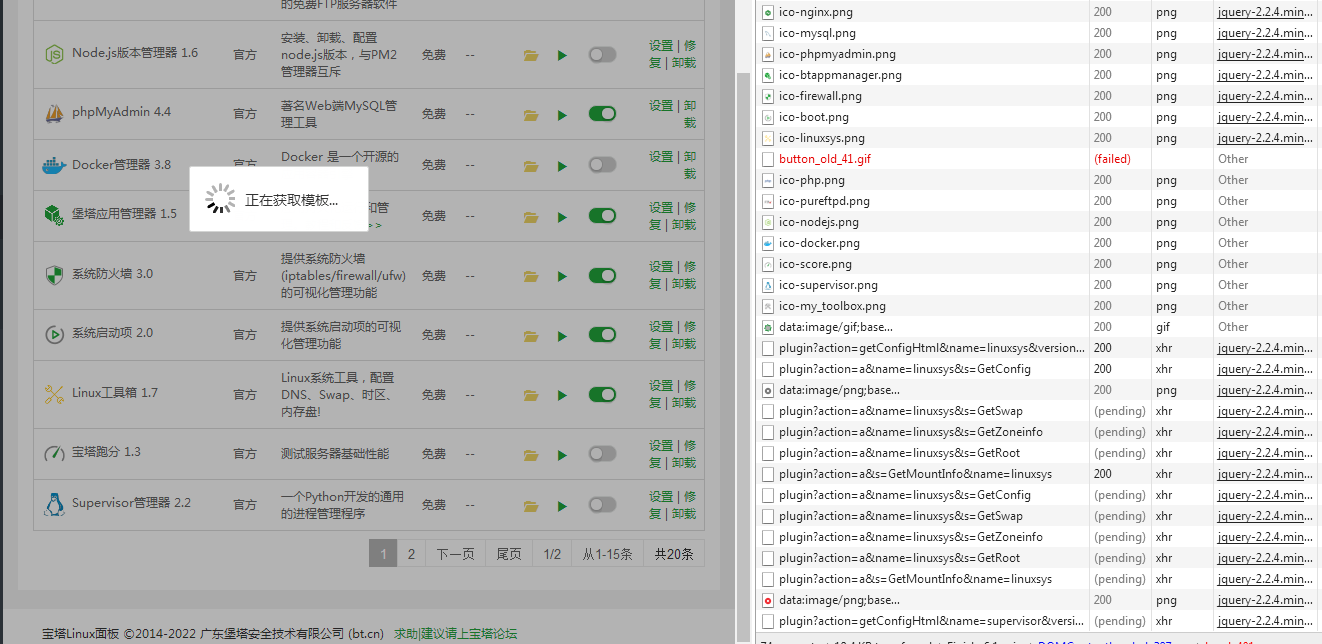Open folder icon in Docker管理器 row

[x=531, y=165]
